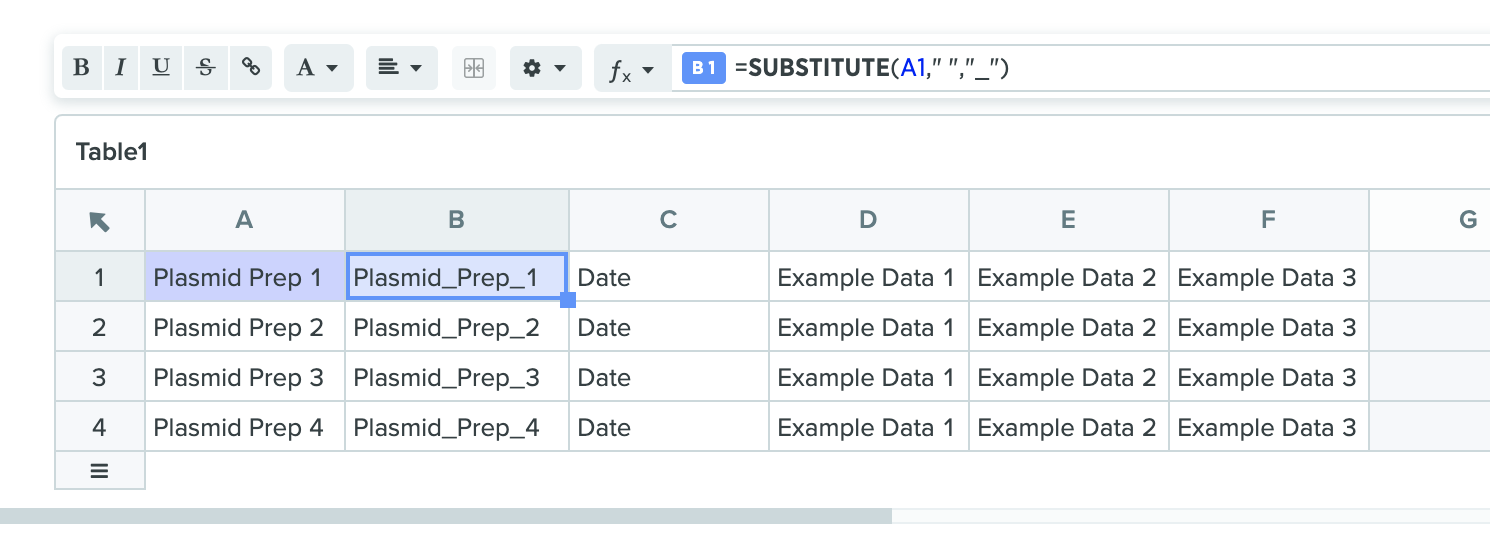Select cell 'Plasmid Prep 4'

point(245,427)
